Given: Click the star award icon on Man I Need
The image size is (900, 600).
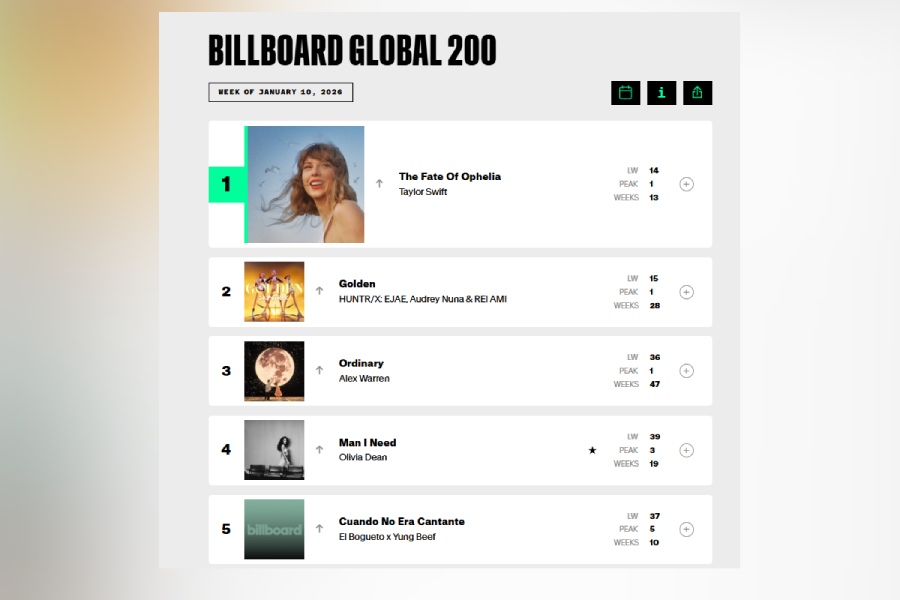Looking at the screenshot, I should (592, 450).
